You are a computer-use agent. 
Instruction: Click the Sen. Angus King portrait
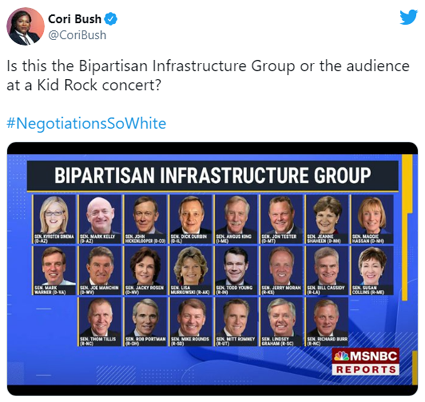point(237,219)
